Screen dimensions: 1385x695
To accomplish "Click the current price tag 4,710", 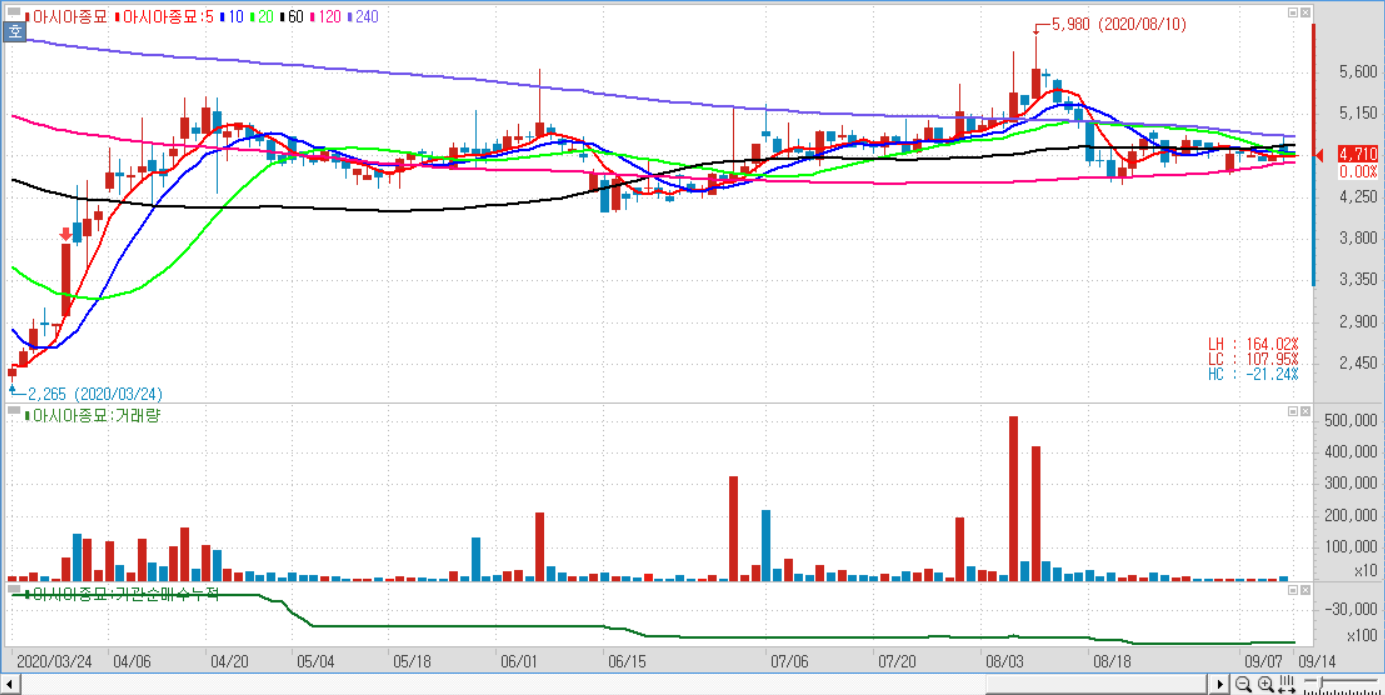I will pyautogui.click(x=1357, y=154).
